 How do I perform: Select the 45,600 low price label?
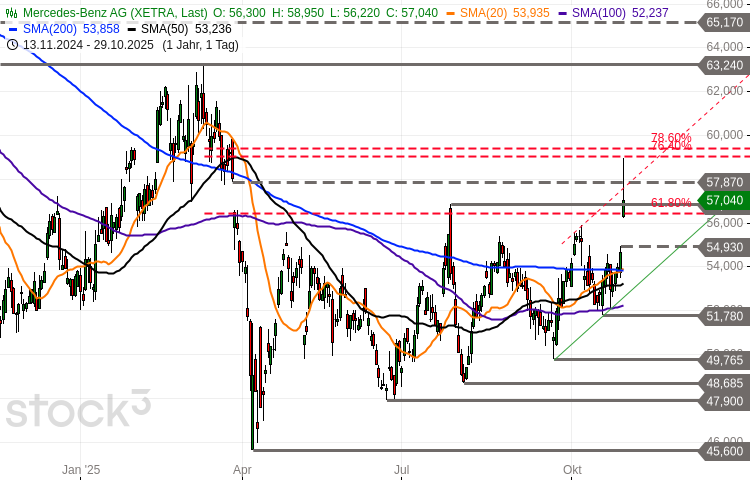pyautogui.click(x=725, y=451)
